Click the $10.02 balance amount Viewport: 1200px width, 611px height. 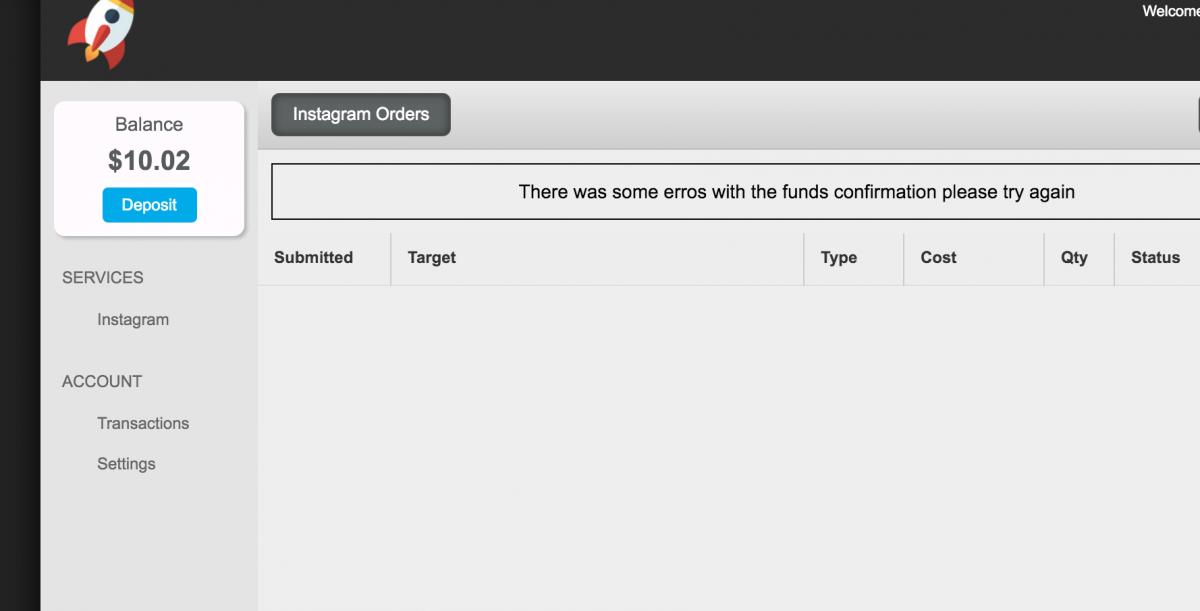coord(149,160)
